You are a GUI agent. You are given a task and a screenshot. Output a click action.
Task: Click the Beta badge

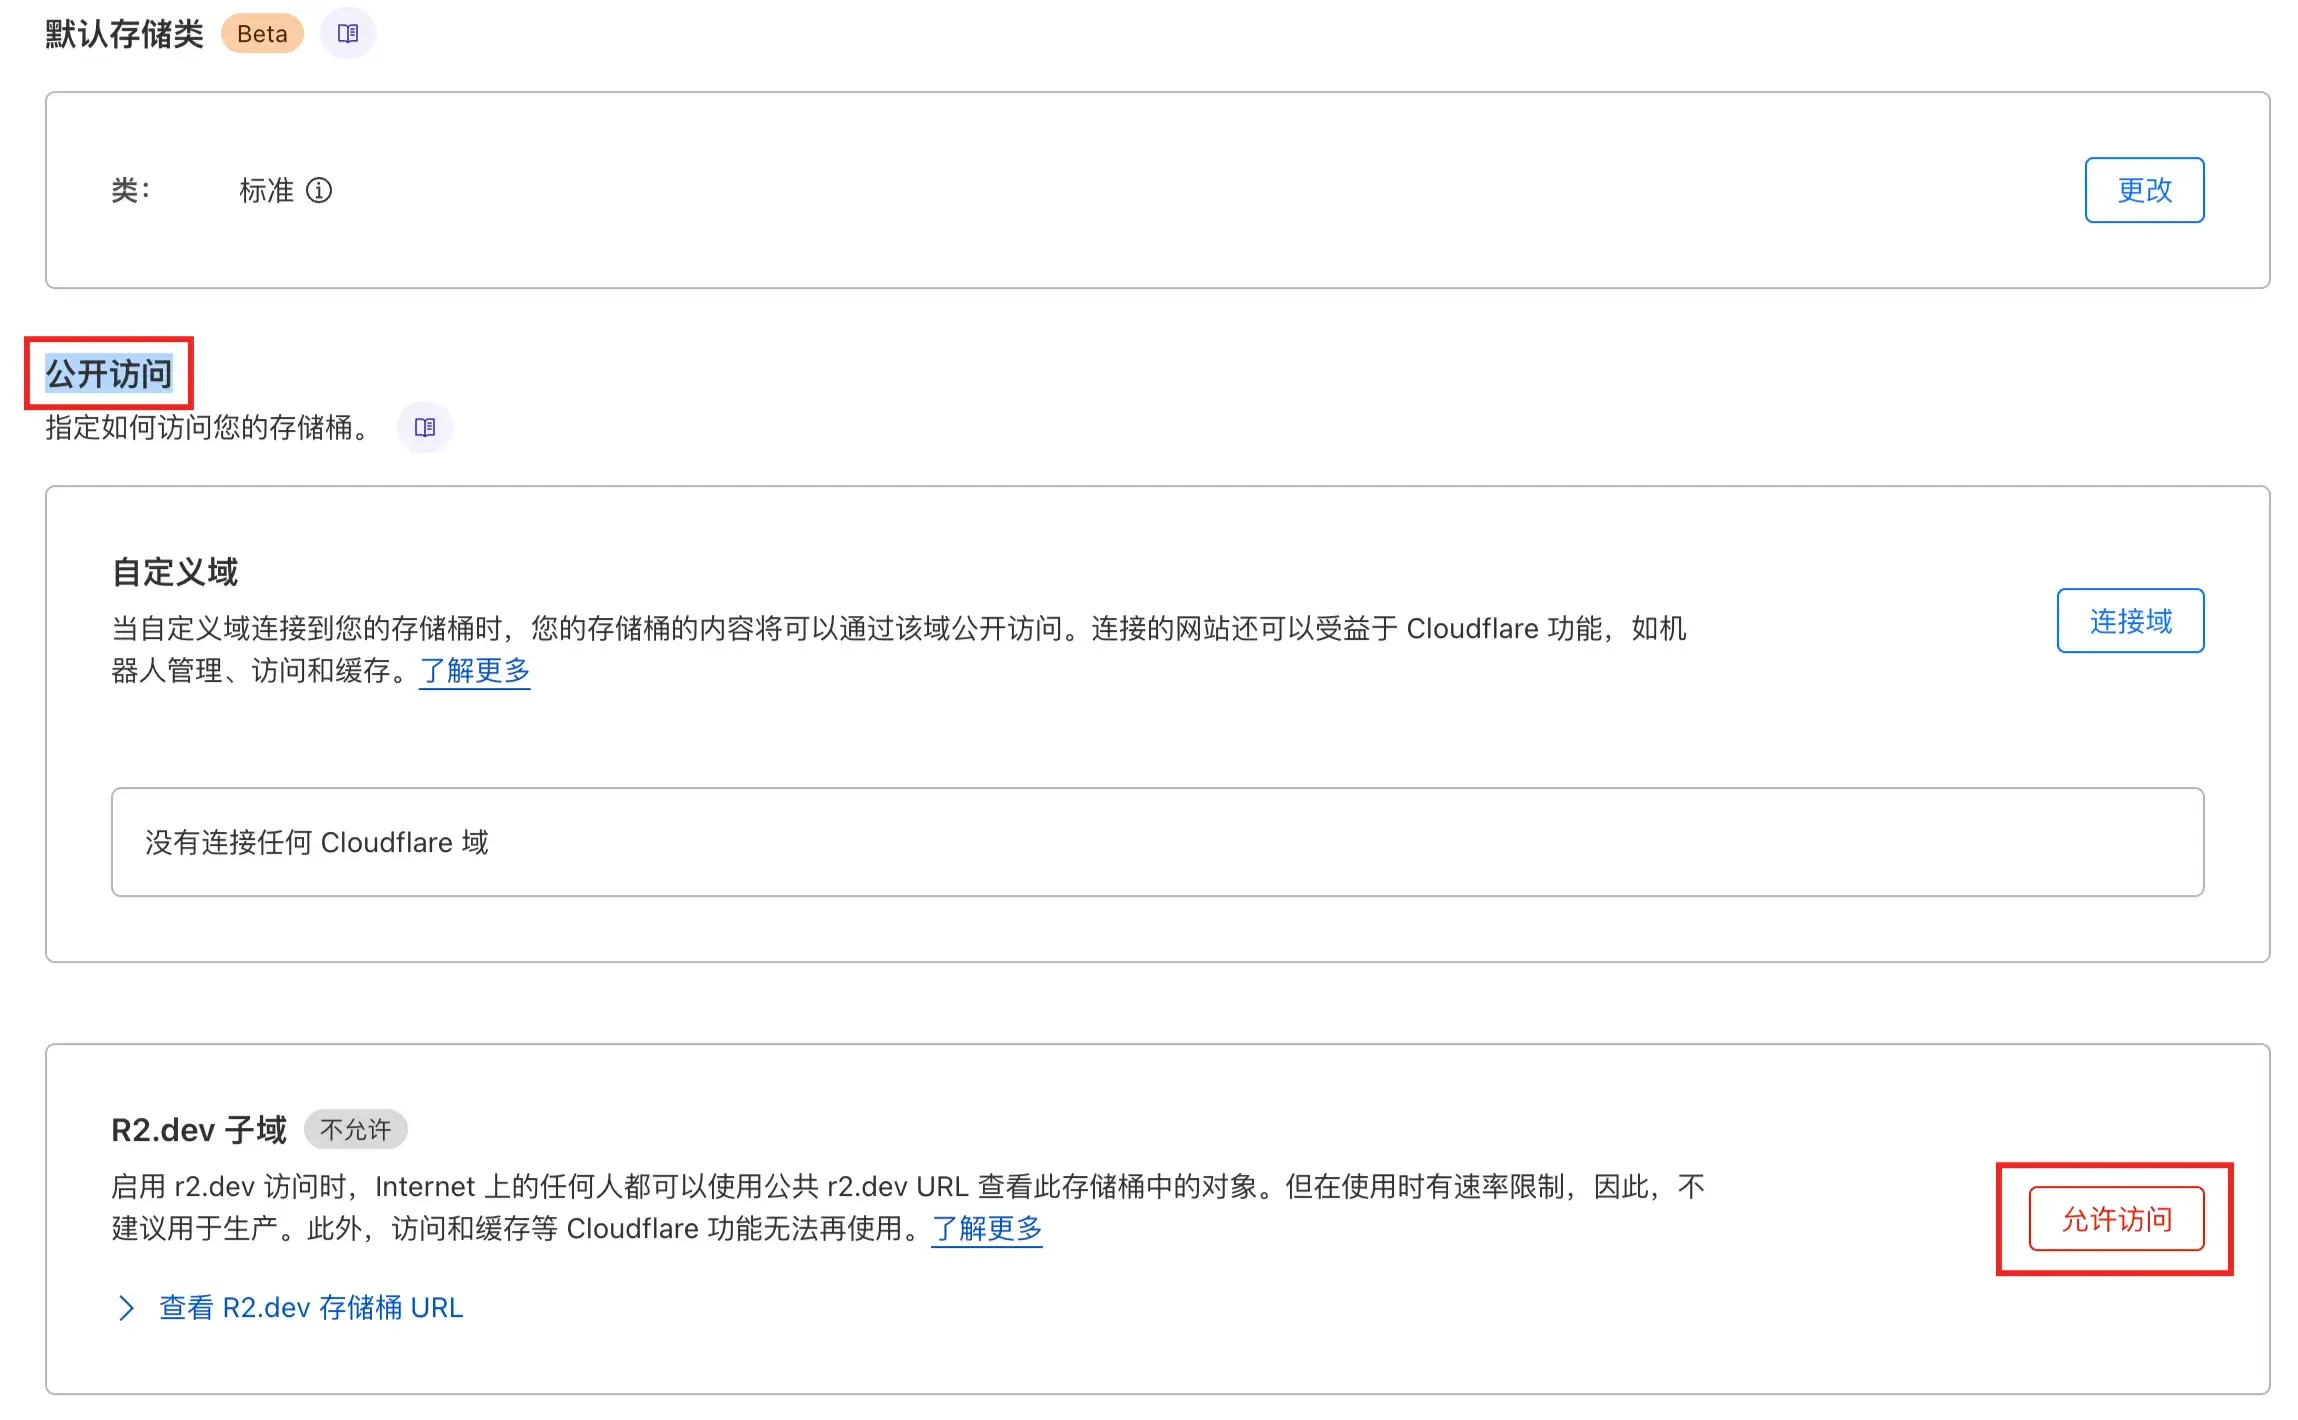262,34
